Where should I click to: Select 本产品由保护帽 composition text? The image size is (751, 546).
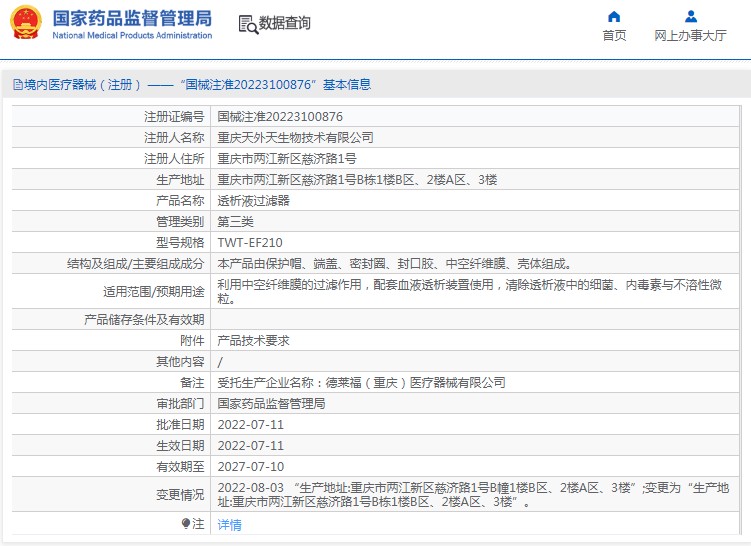394,264
